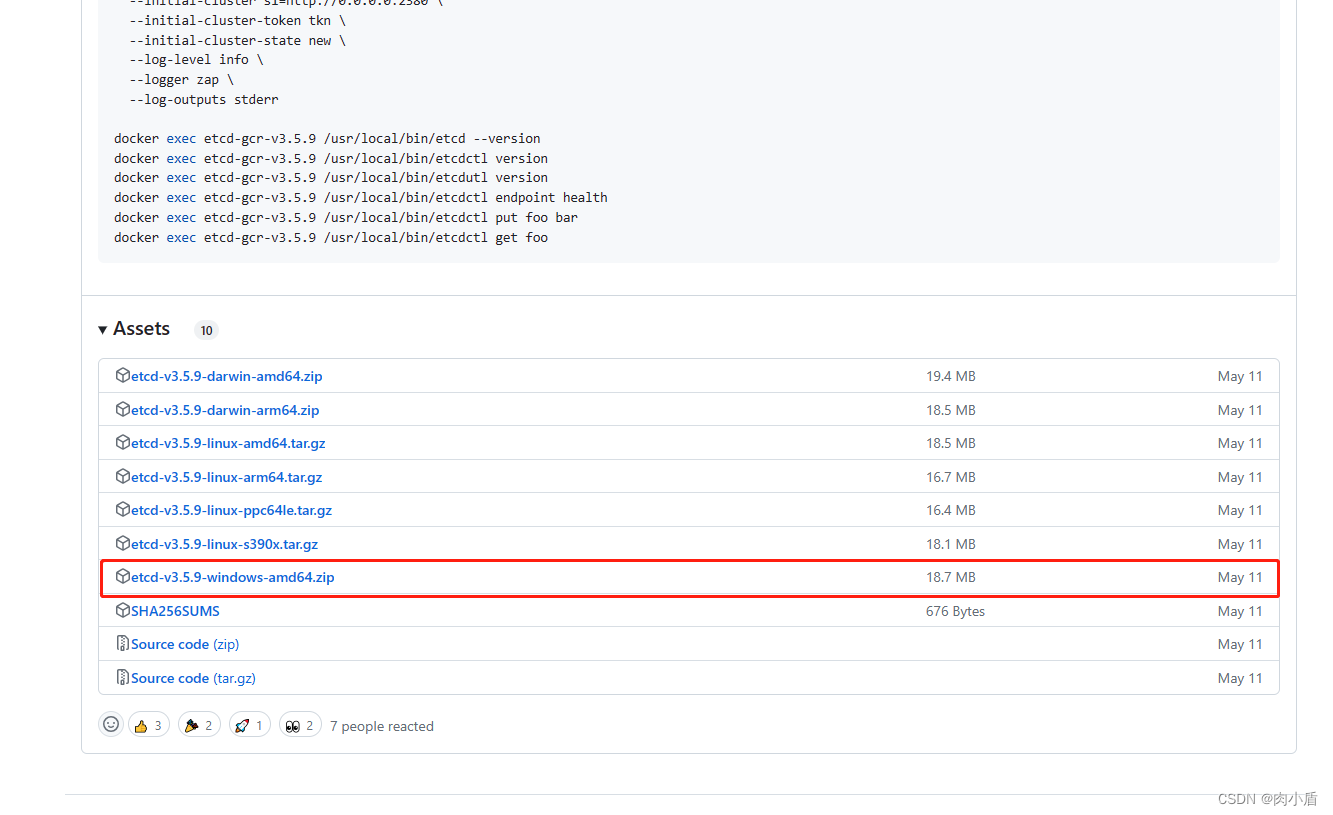This screenshot has width=1333, height=815.
Task: Click May 11 date in windows-amd64 row
Action: pyautogui.click(x=1240, y=577)
